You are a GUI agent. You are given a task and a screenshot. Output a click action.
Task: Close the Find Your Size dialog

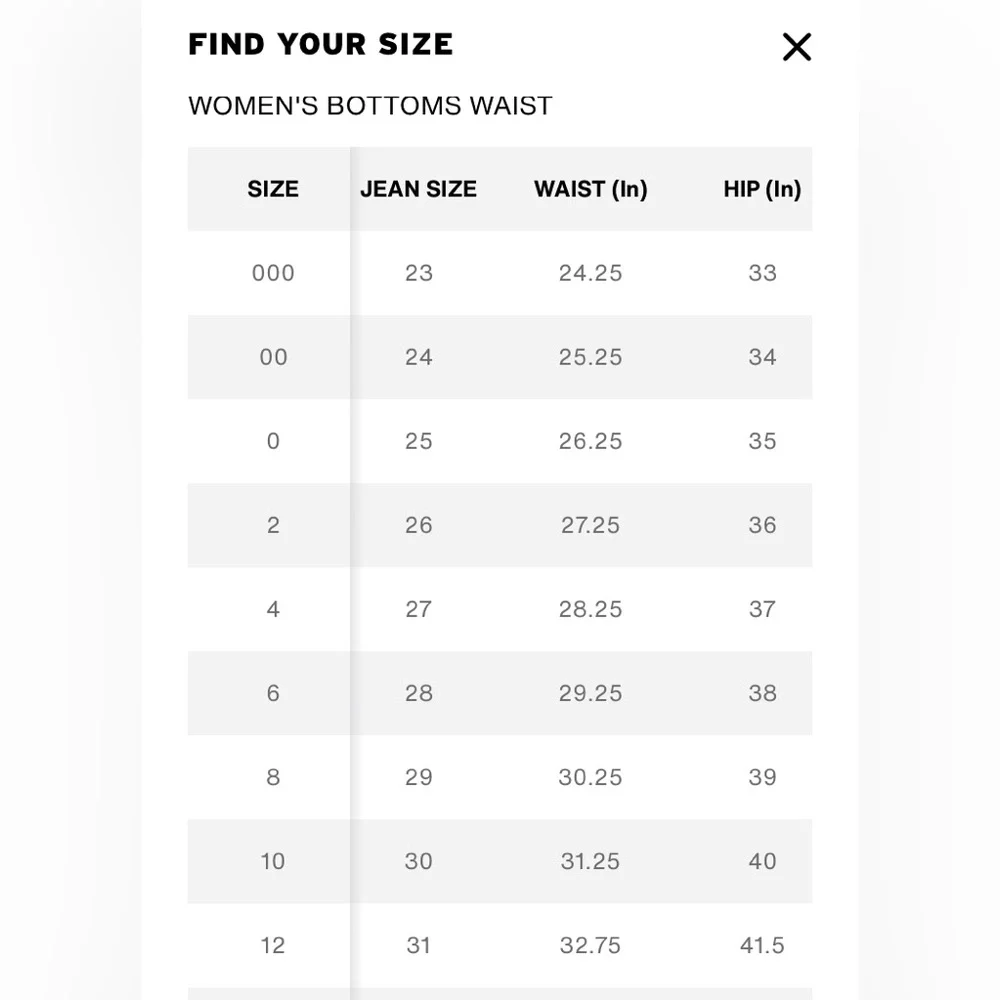point(797,47)
